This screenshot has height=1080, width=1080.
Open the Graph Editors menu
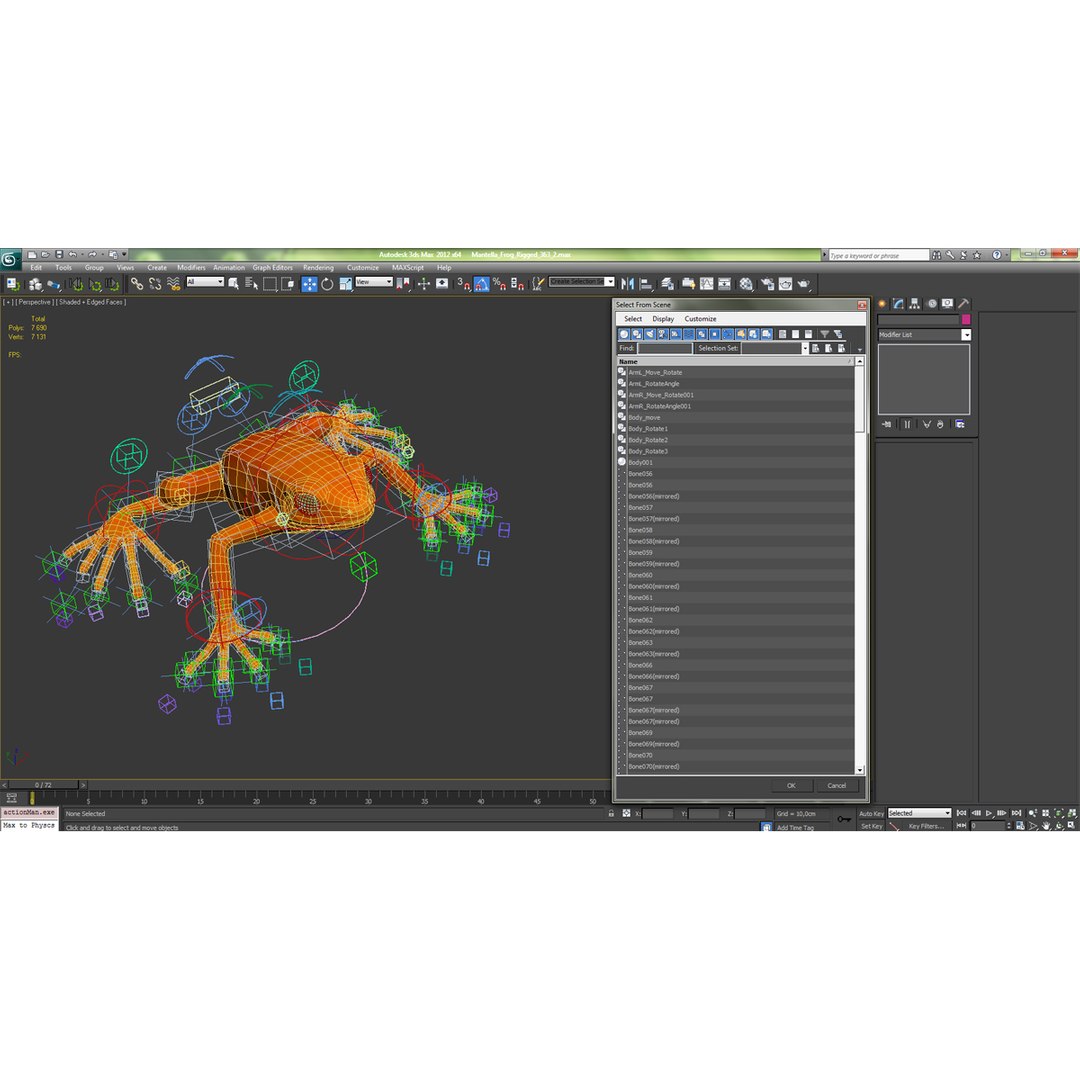coord(273,267)
